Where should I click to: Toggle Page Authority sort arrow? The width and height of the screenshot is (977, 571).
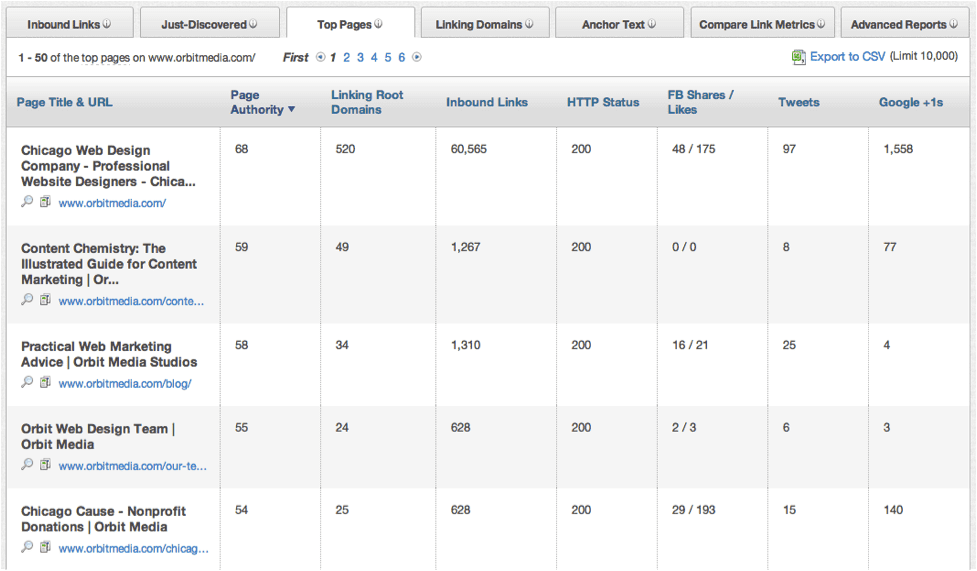[x=292, y=110]
